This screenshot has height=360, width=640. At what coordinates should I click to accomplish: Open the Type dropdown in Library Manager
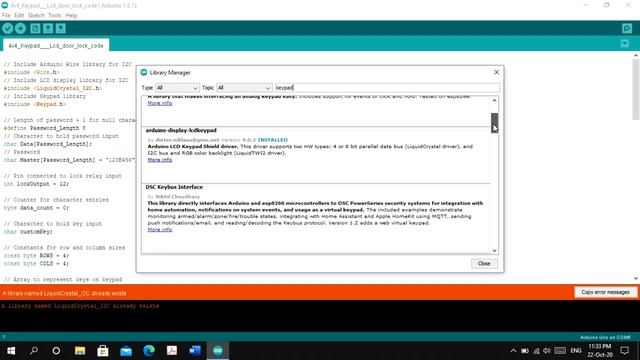pyautogui.click(x=177, y=88)
